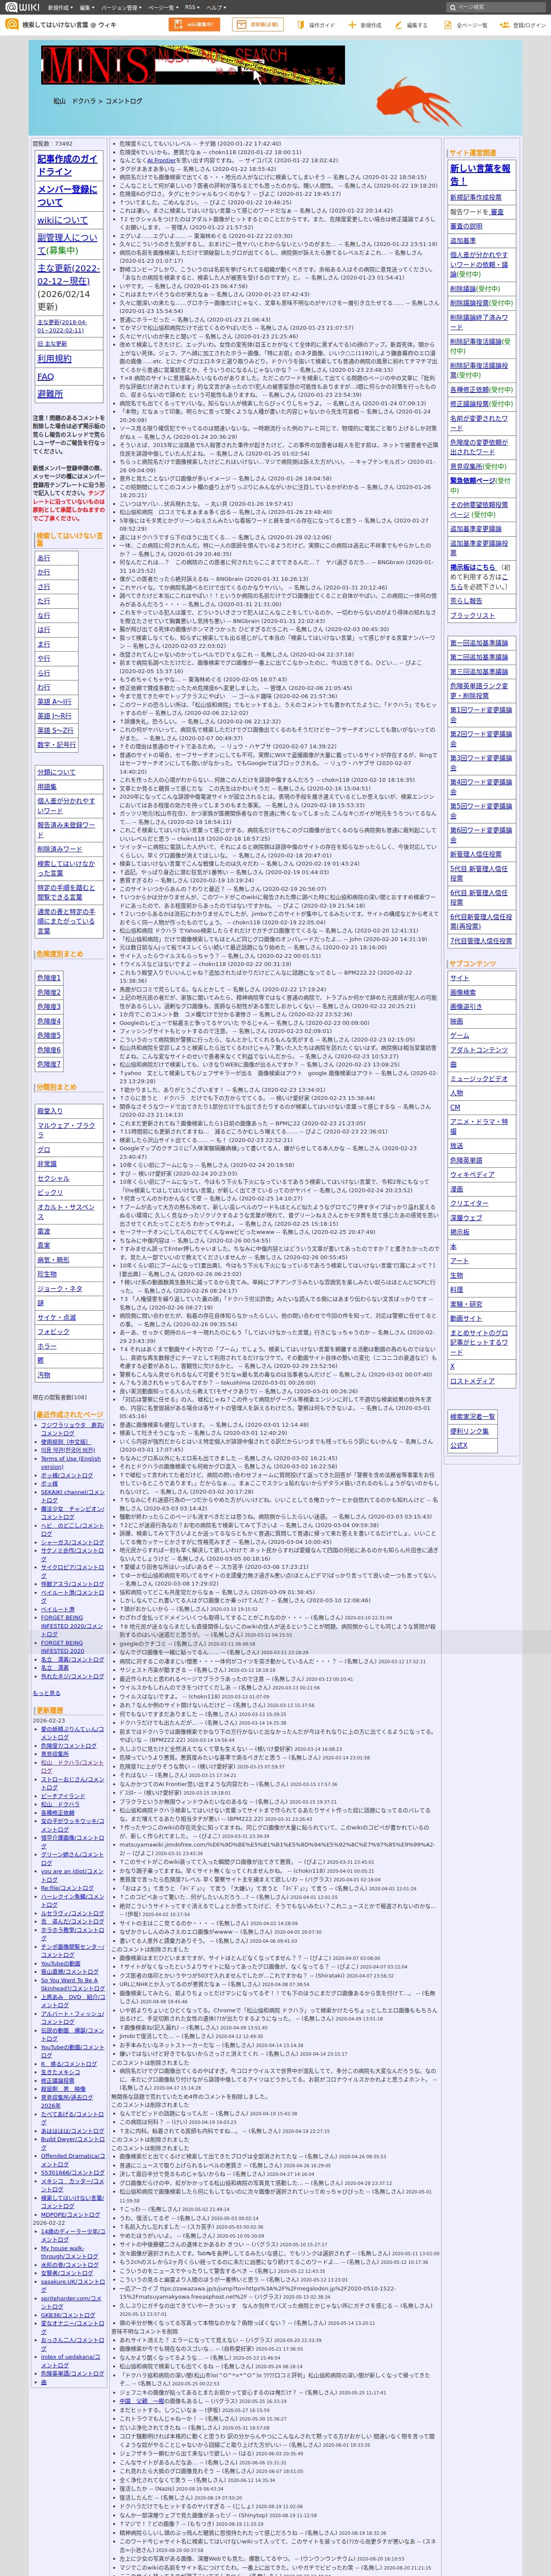
Task: Open the 記事作成のガイドライン link
Action: tap(67, 165)
